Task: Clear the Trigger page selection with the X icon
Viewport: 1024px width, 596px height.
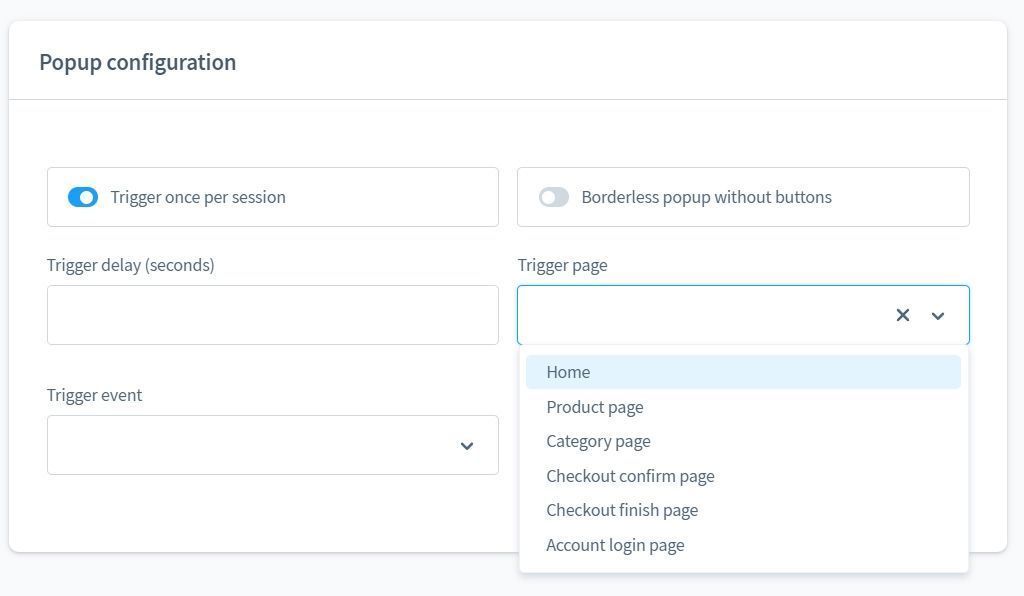Action: [902, 315]
